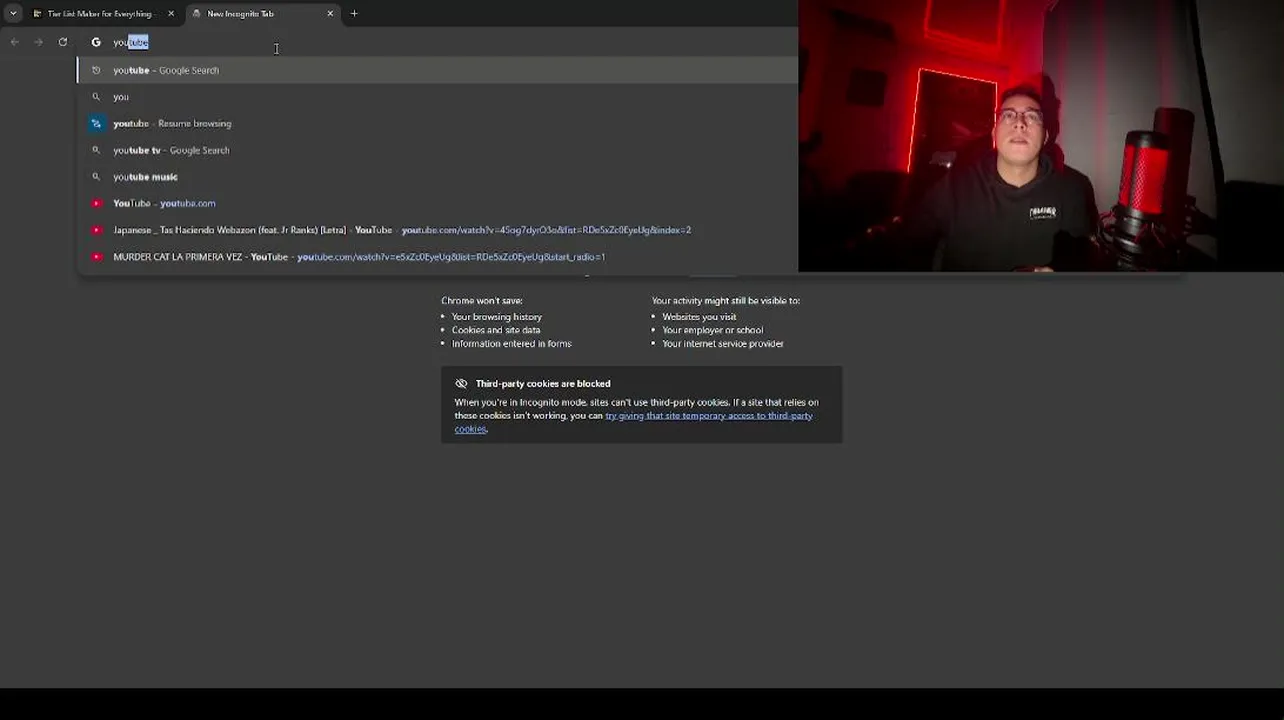This screenshot has width=1284, height=720.
Task: Click the Google icon in address bar
Action: coord(96,42)
